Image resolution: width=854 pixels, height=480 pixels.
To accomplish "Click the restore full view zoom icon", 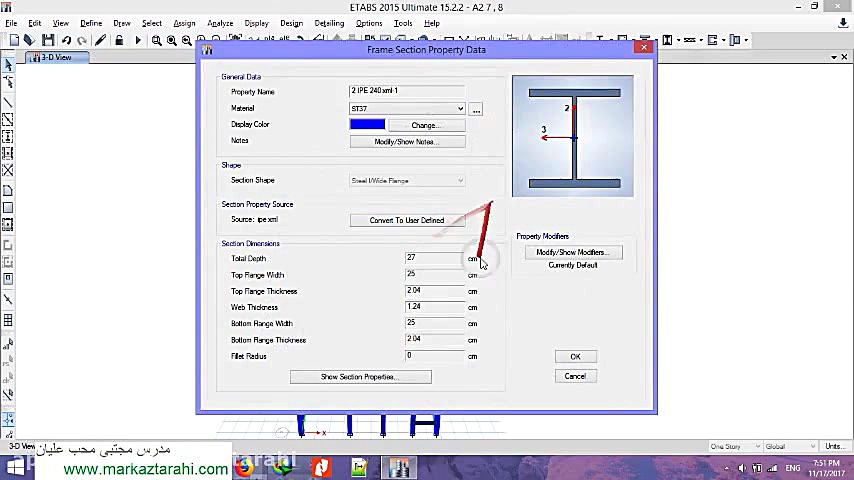I will [172, 40].
